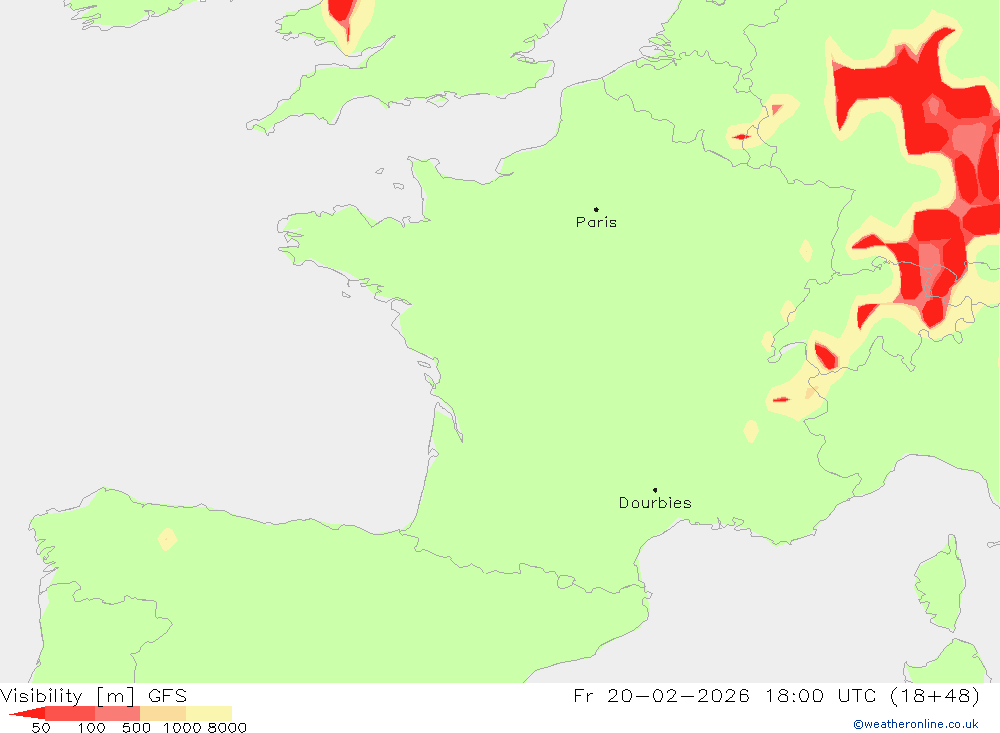Viewport: 1000px width, 733px height.
Task: Click the orange legend swatch between 500 and 1000
Action: [163, 713]
